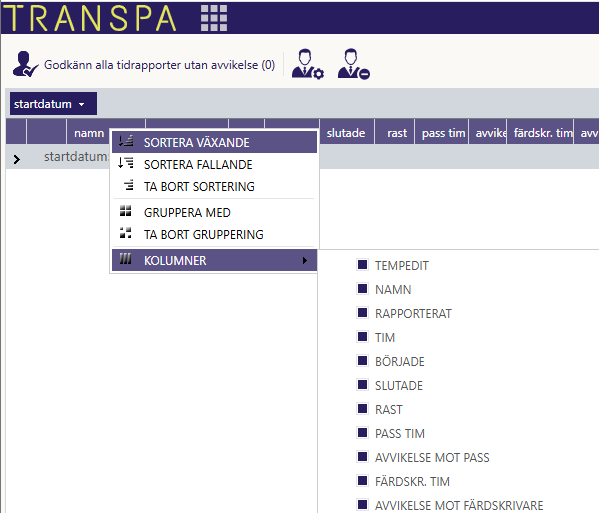The height and width of the screenshot is (513, 599).
Task: Toggle the SLUTADE column checkbox
Action: (362, 384)
